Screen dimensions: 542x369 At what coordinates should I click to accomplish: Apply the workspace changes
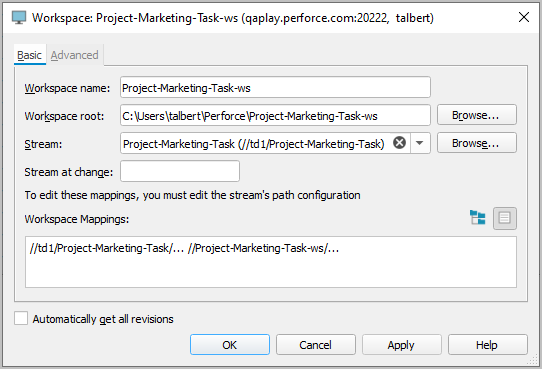point(402,344)
